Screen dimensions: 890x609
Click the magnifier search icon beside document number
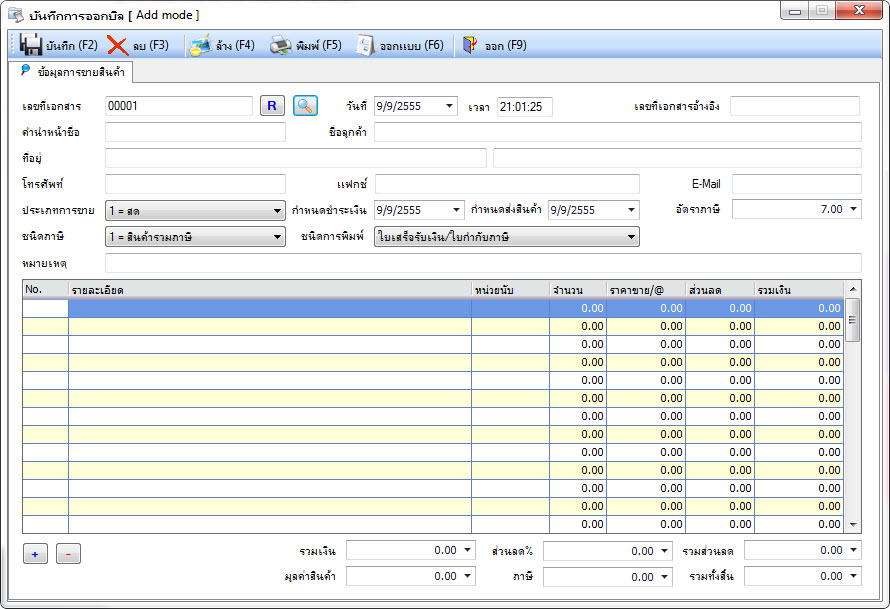coord(305,106)
